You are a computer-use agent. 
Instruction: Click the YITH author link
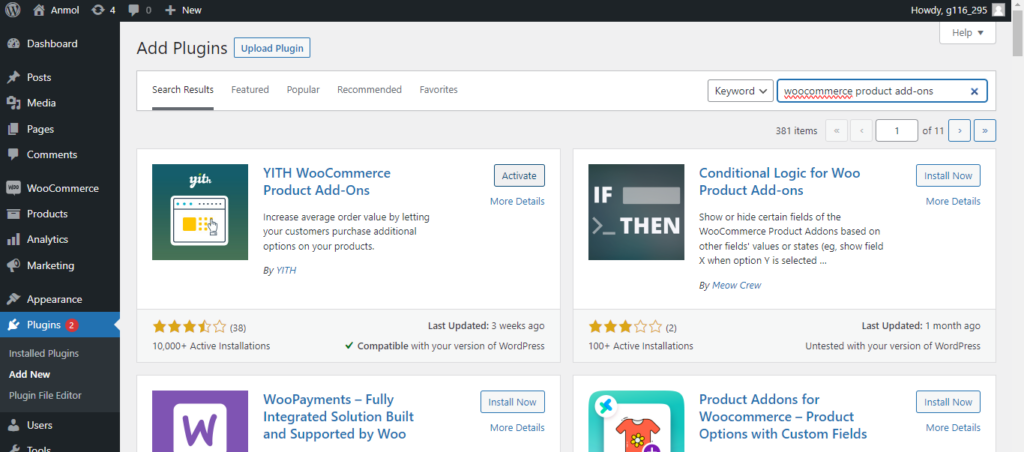pos(285,270)
